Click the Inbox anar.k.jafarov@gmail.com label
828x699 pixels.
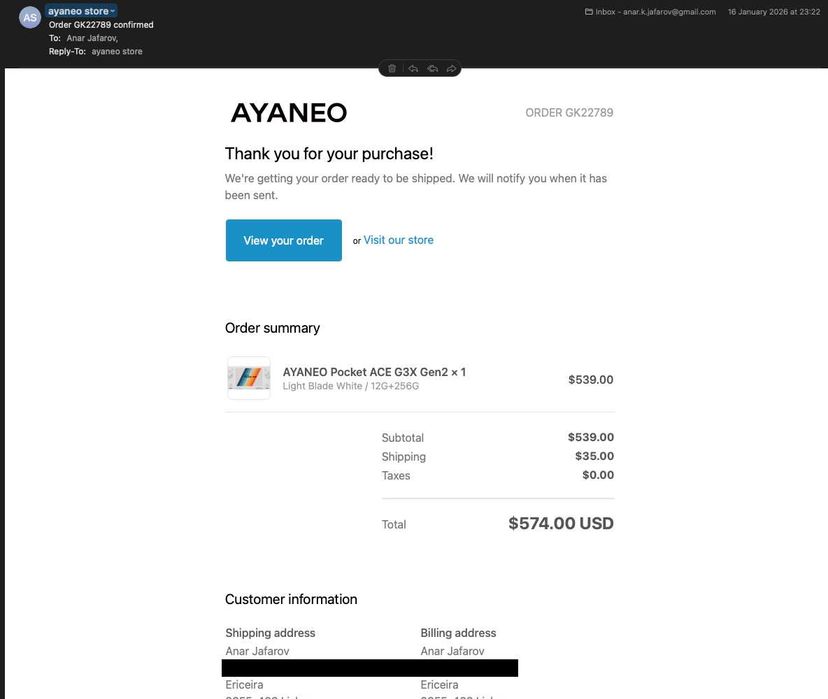pyautogui.click(x=655, y=12)
